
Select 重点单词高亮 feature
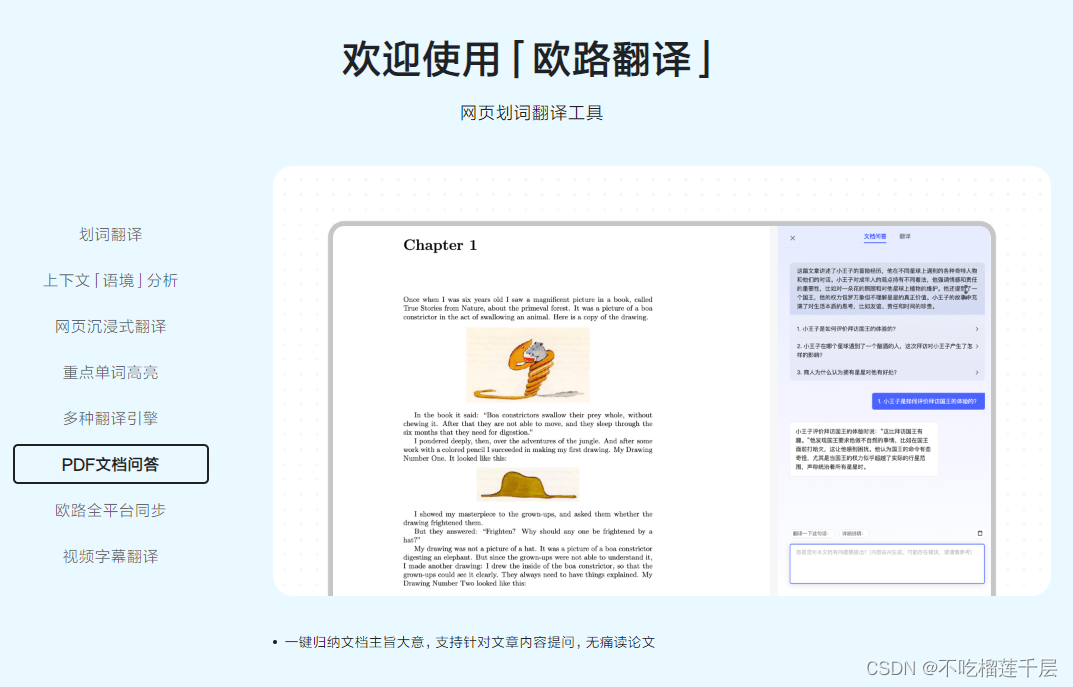[x=110, y=372]
